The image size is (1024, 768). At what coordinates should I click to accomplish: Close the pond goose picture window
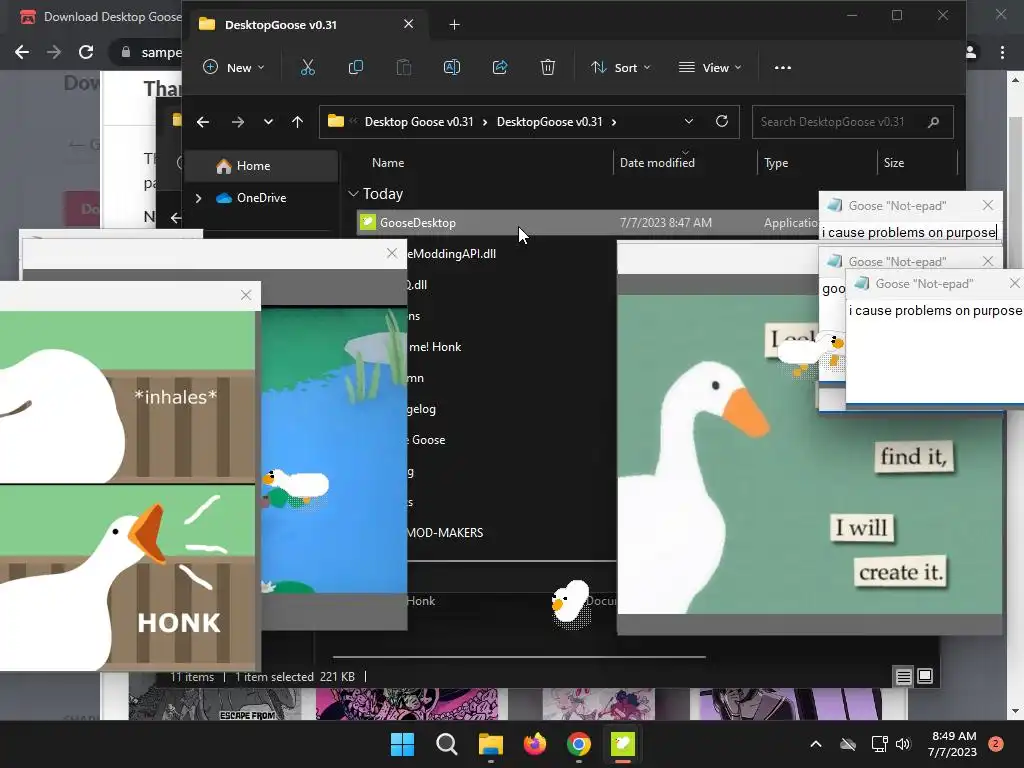[x=392, y=253]
